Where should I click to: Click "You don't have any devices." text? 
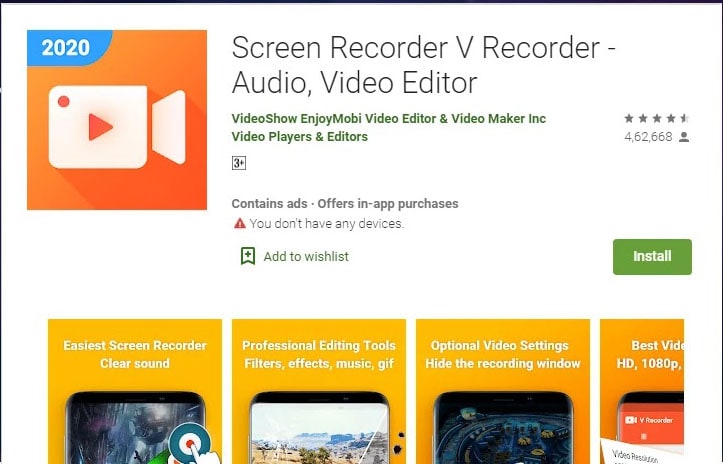click(x=327, y=224)
